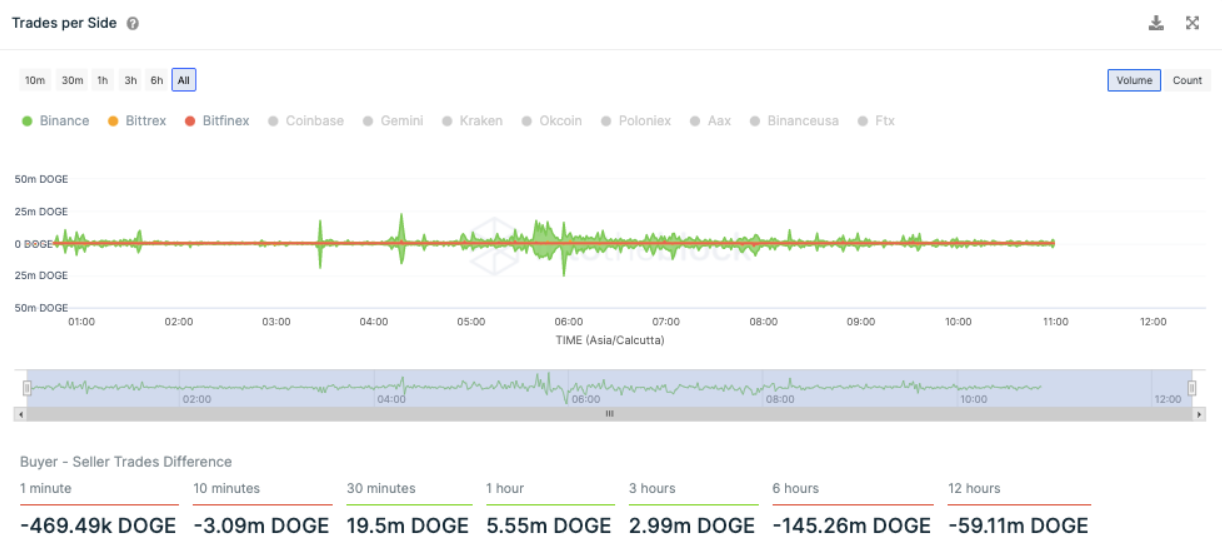Expand chart to fullscreen
This screenshot has width=1222, height=559.
[1192, 23]
